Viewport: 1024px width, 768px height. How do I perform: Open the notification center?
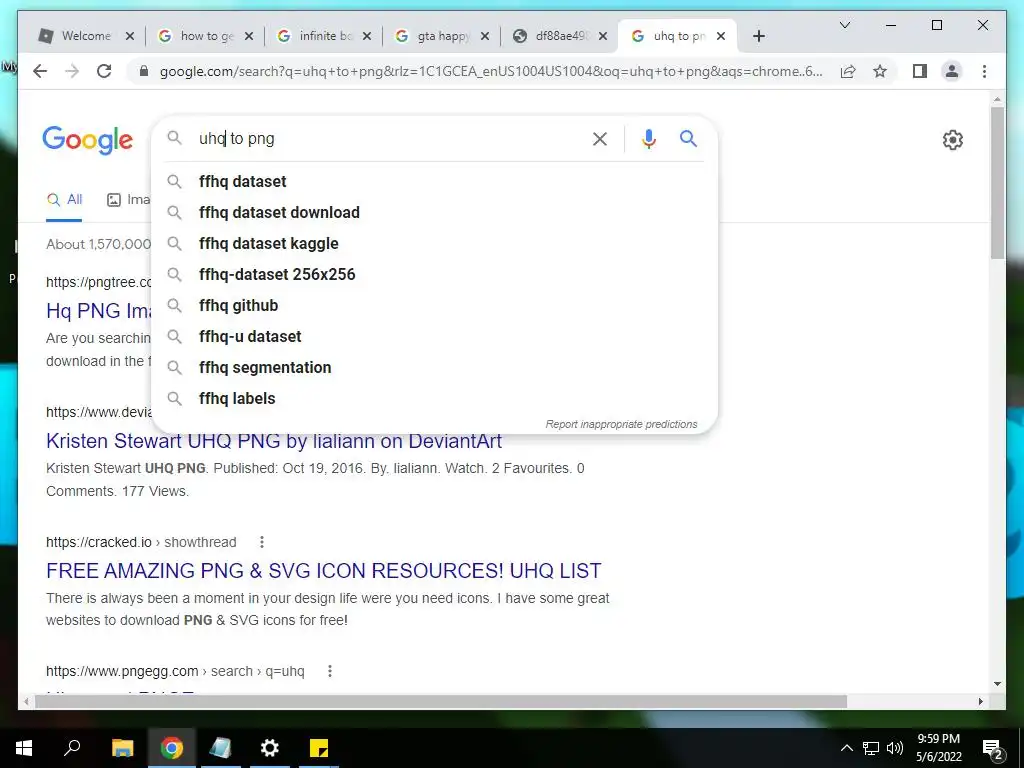pos(992,748)
